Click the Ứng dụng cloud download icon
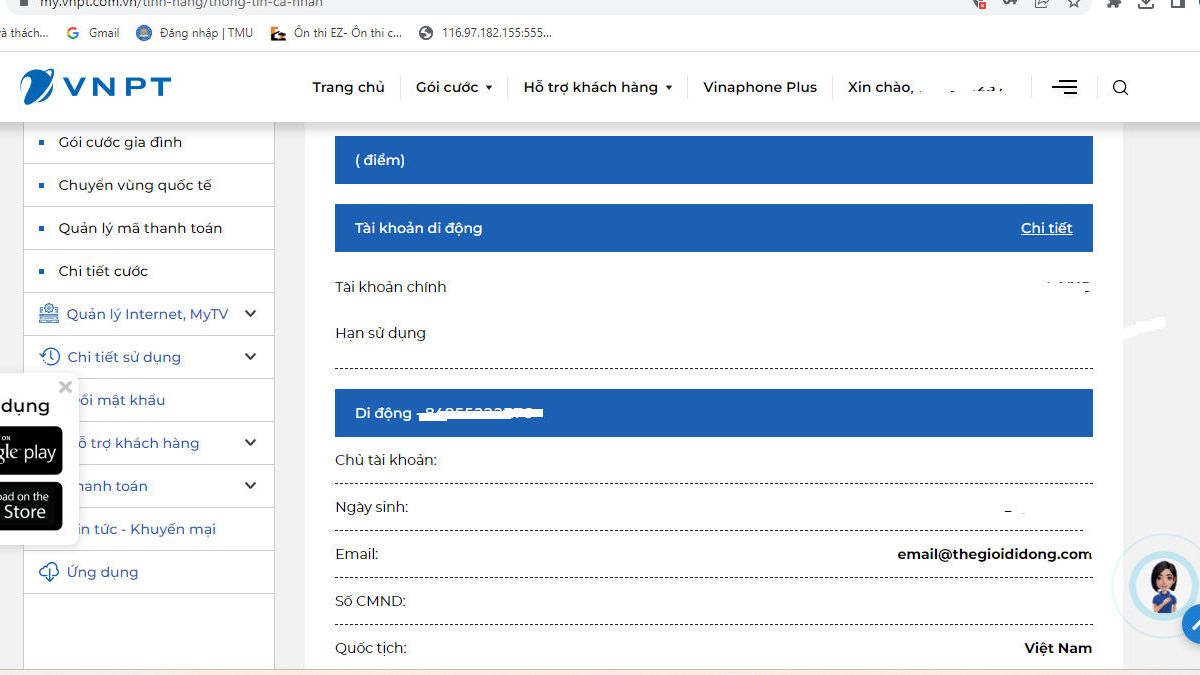The width and height of the screenshot is (1200, 675). [48, 572]
